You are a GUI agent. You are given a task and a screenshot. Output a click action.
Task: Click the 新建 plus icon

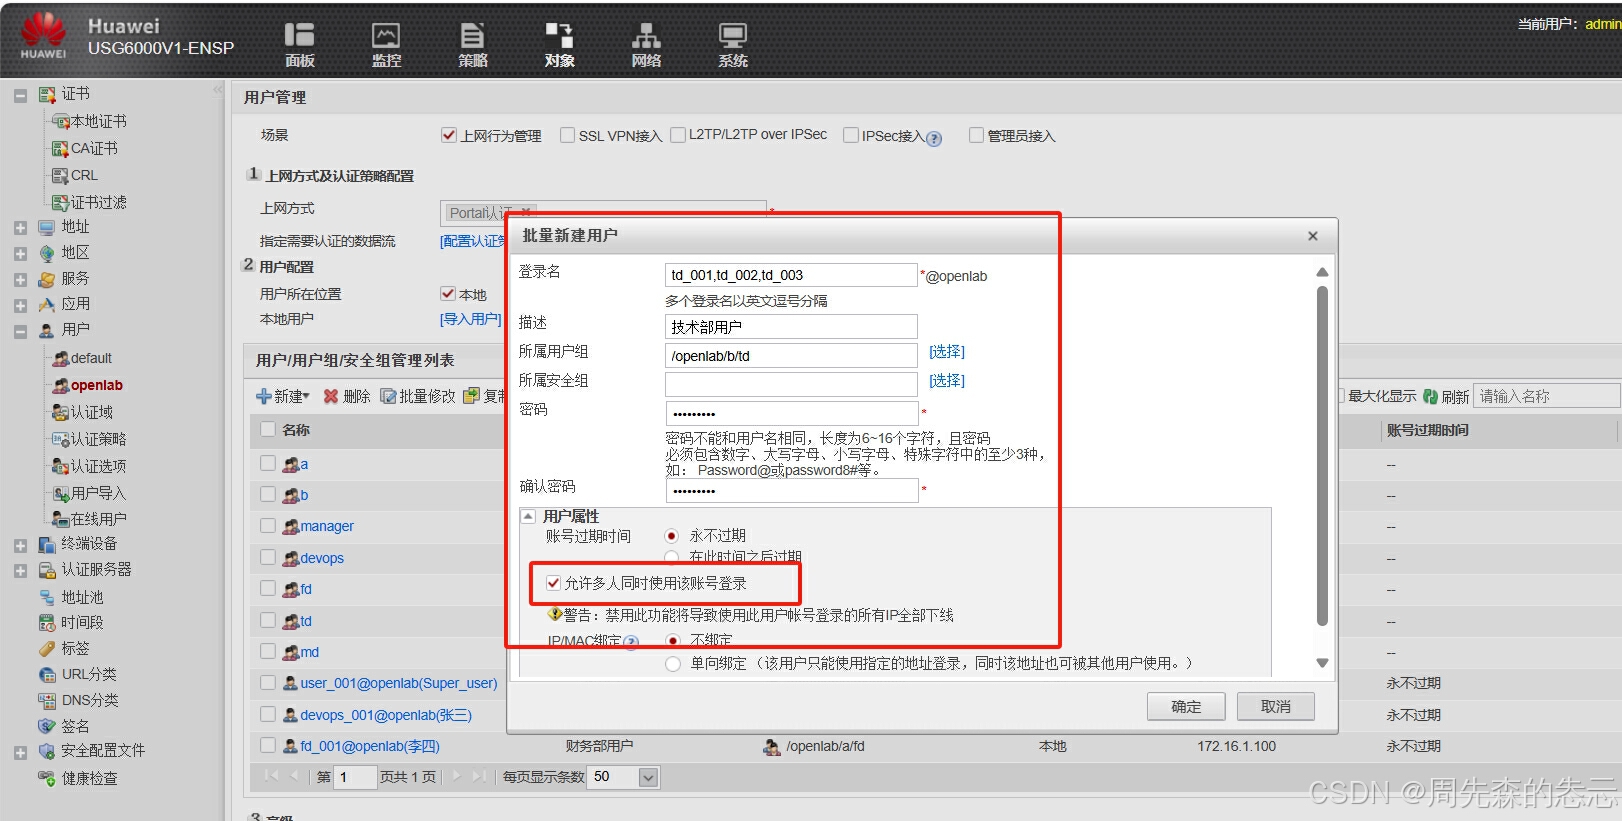[x=264, y=396]
